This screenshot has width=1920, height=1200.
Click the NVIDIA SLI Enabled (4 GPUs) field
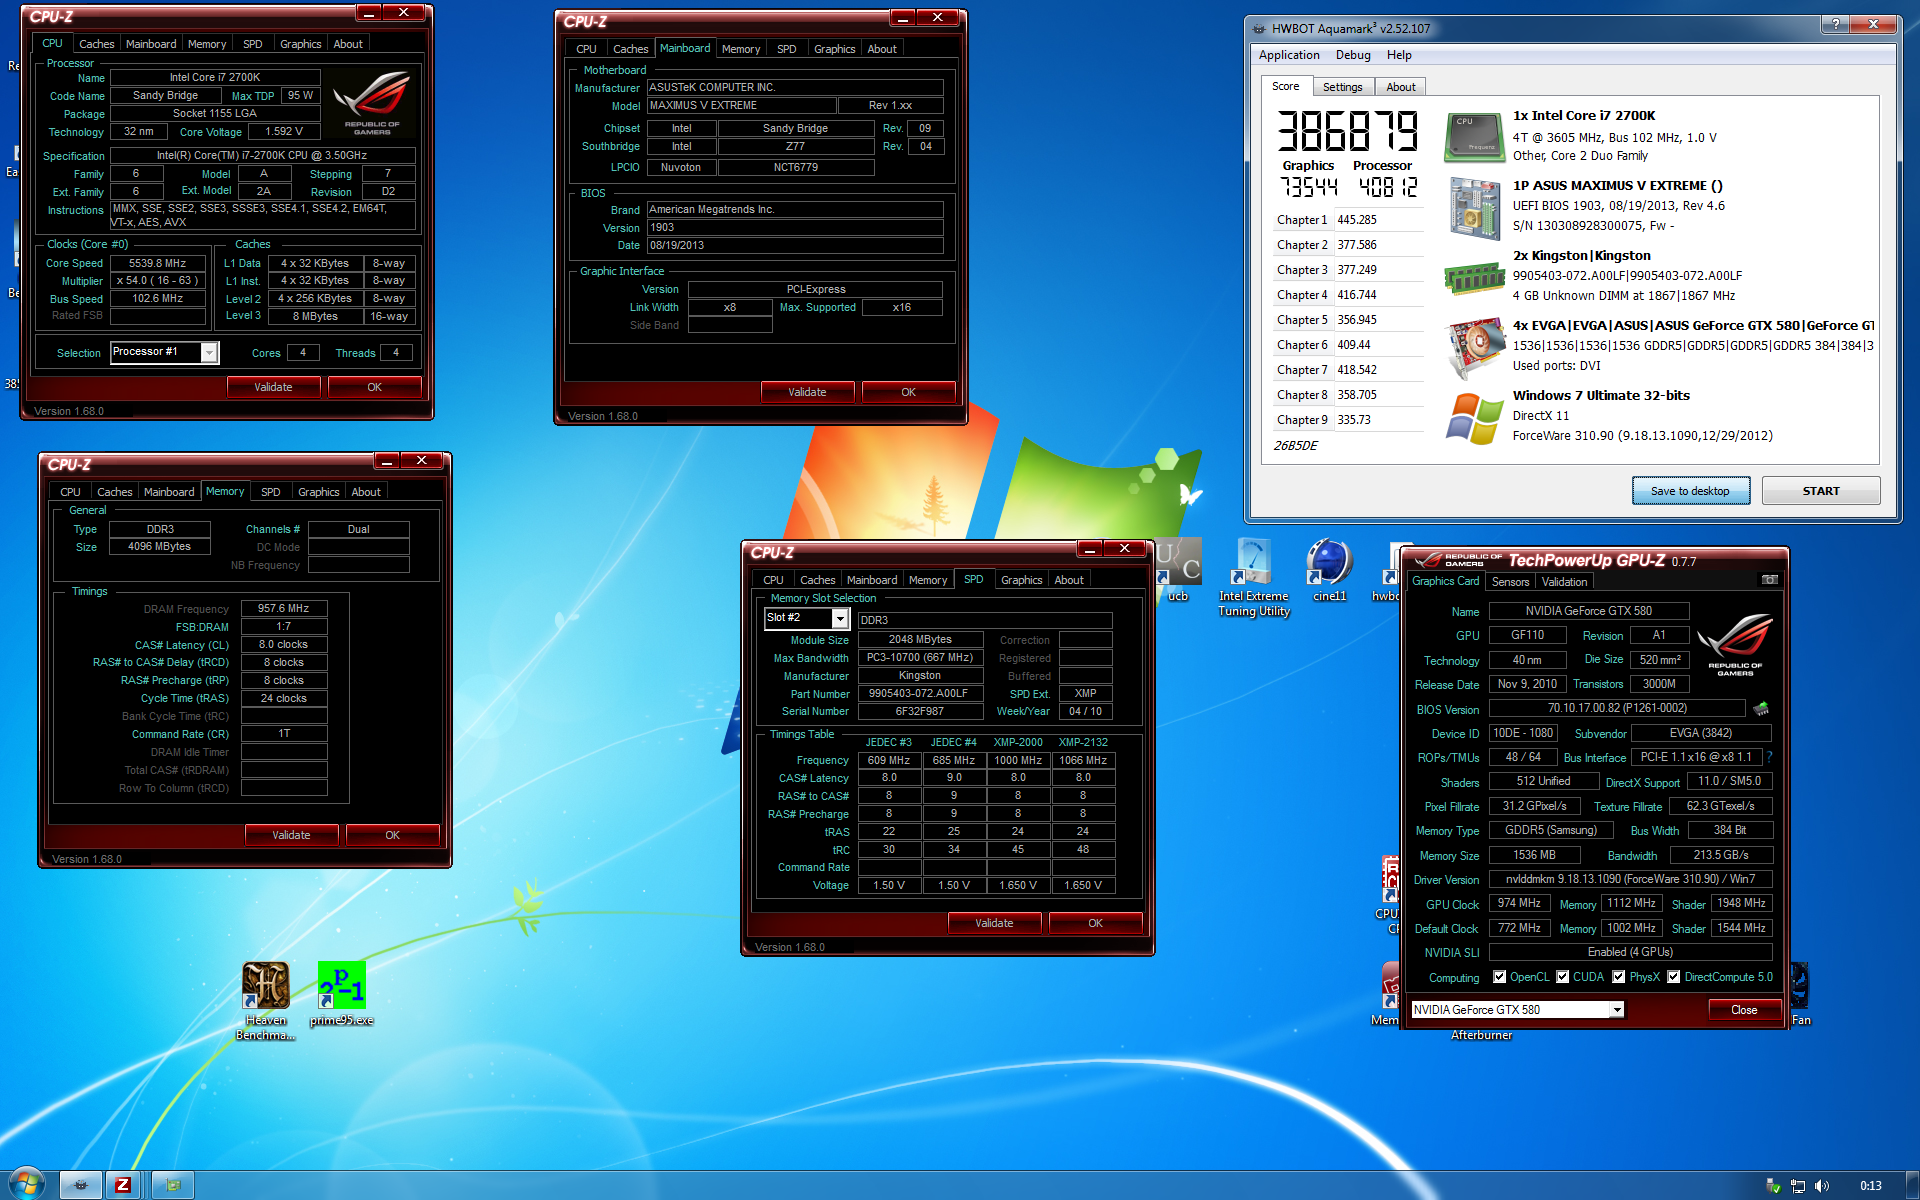[1629, 952]
